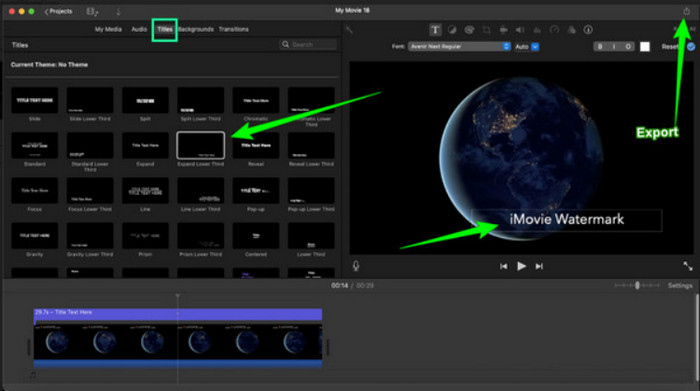Skip to previous clip
The height and width of the screenshot is (391, 700).
[x=504, y=266]
